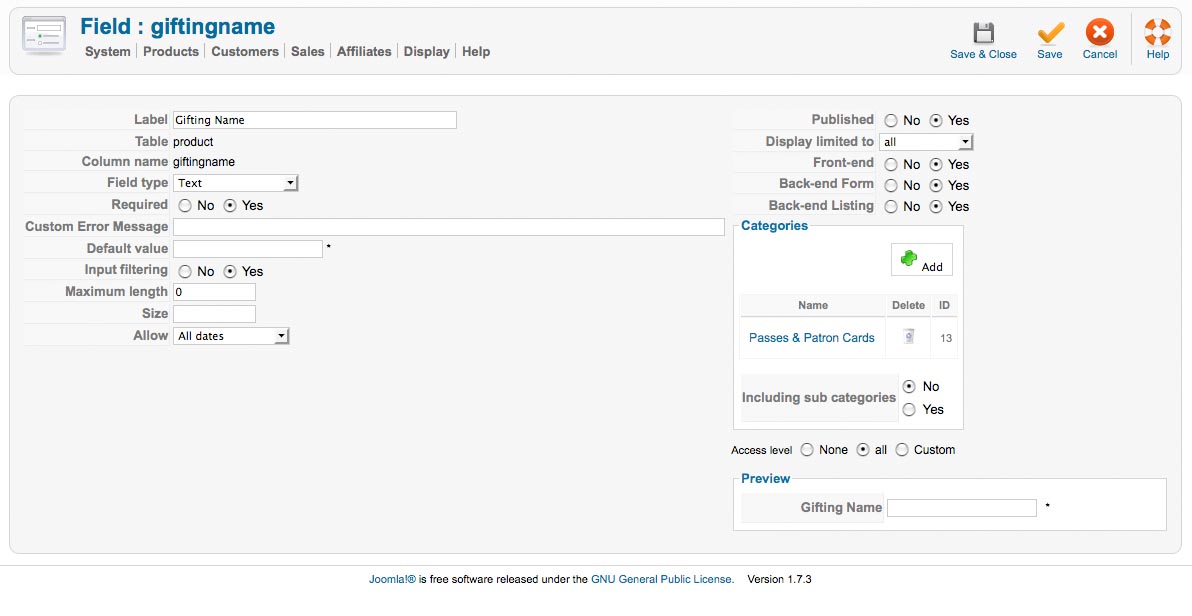
Task: Open the Passes & Patron Cards link
Action: (811, 338)
